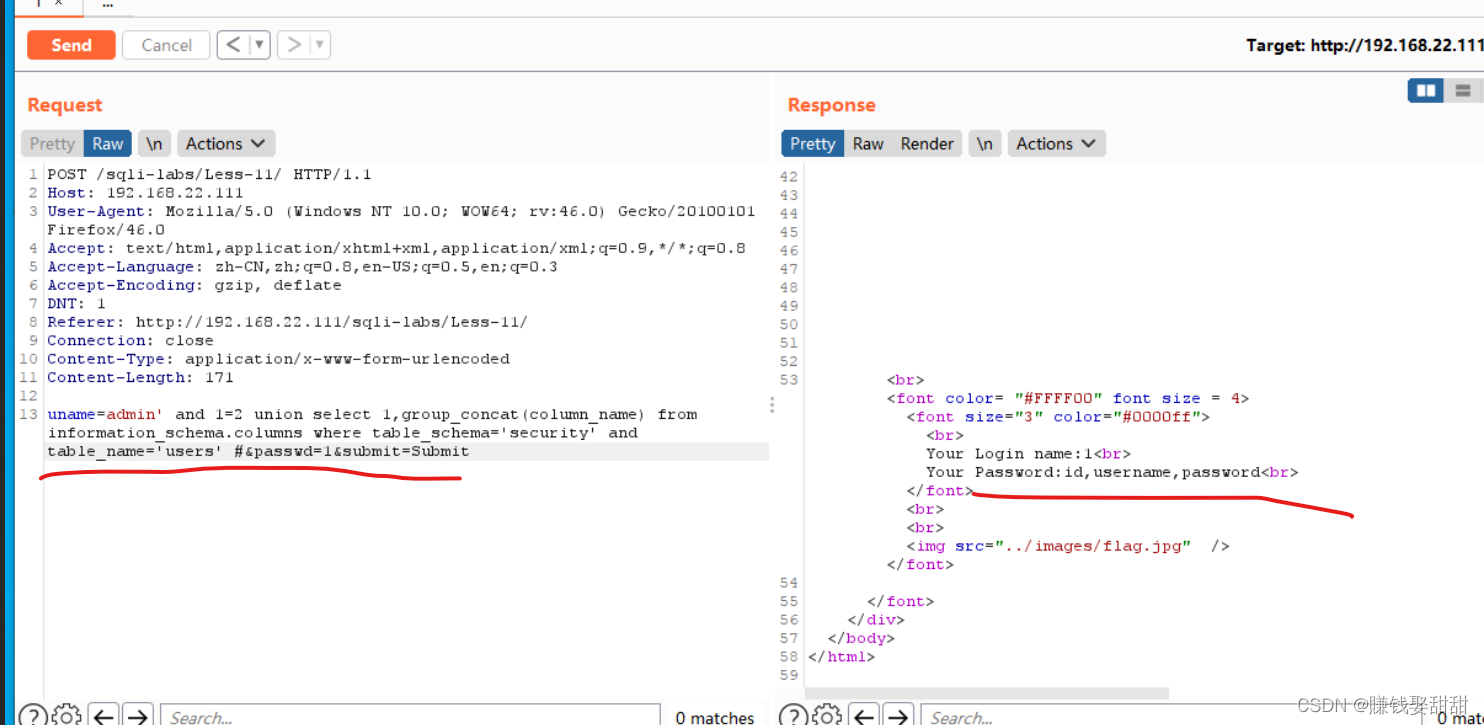Click the Accept-Language header line
The height and width of the screenshot is (725, 1484).
click(x=302, y=266)
